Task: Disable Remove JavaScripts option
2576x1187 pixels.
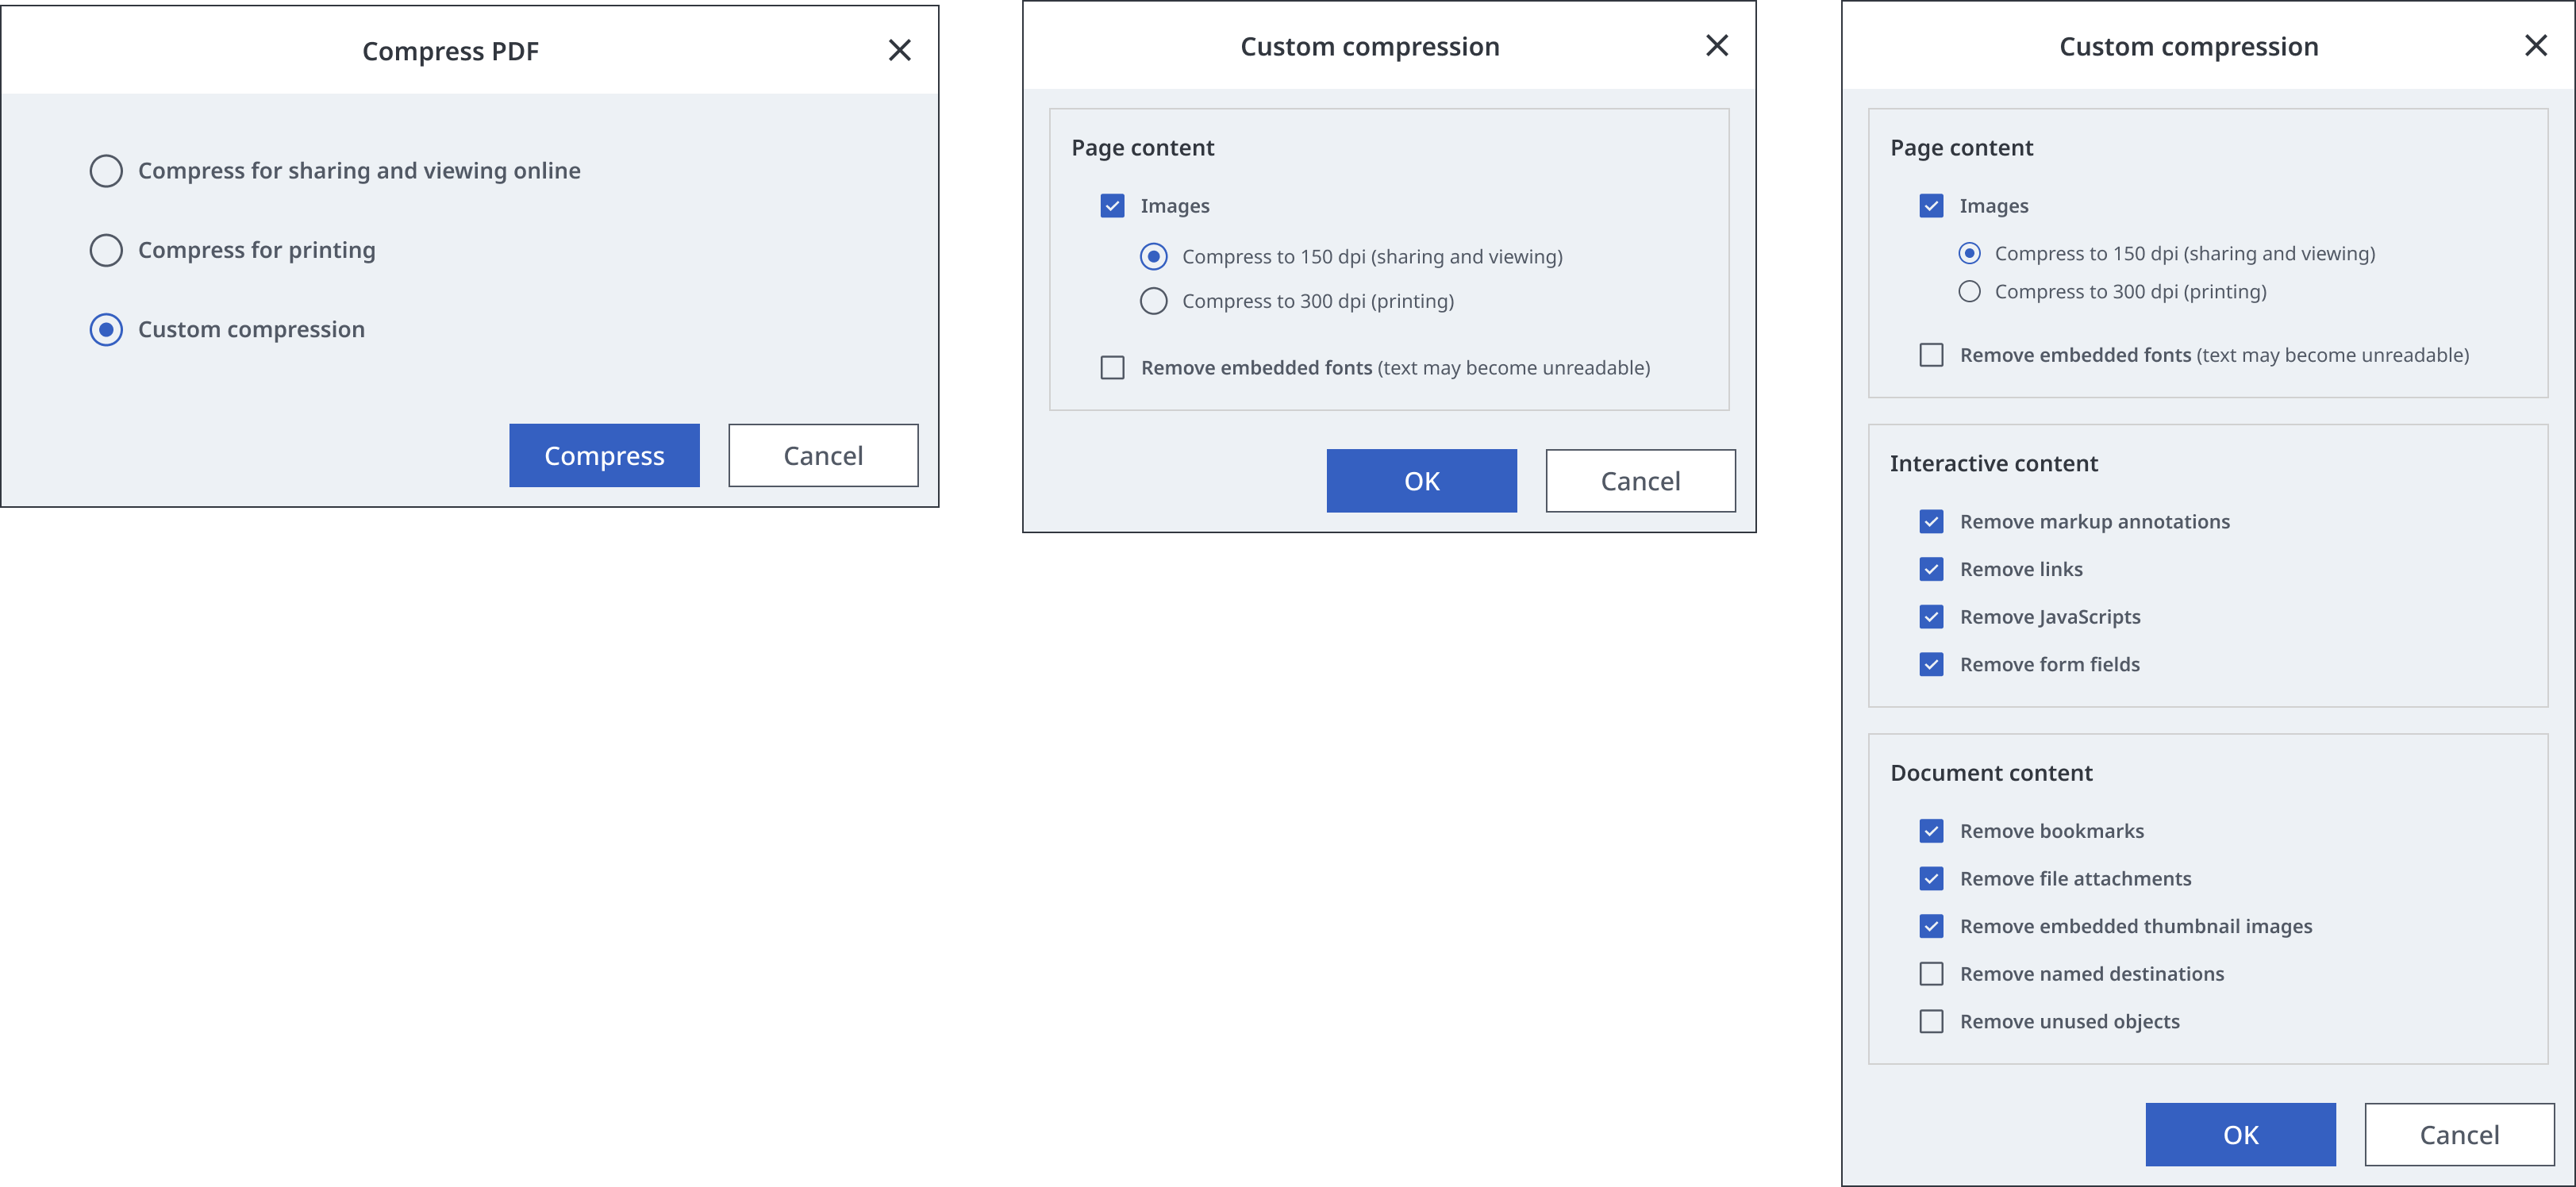Action: [1931, 617]
